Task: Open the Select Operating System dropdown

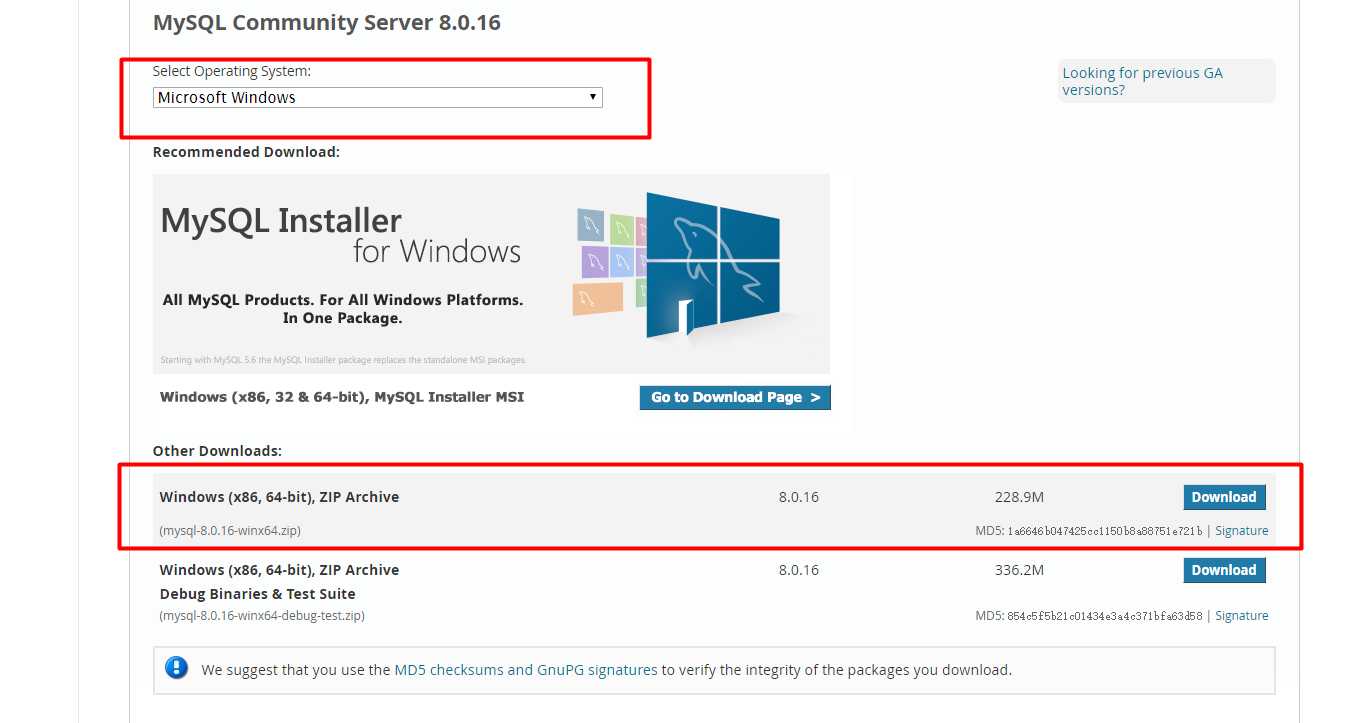Action: click(x=378, y=97)
